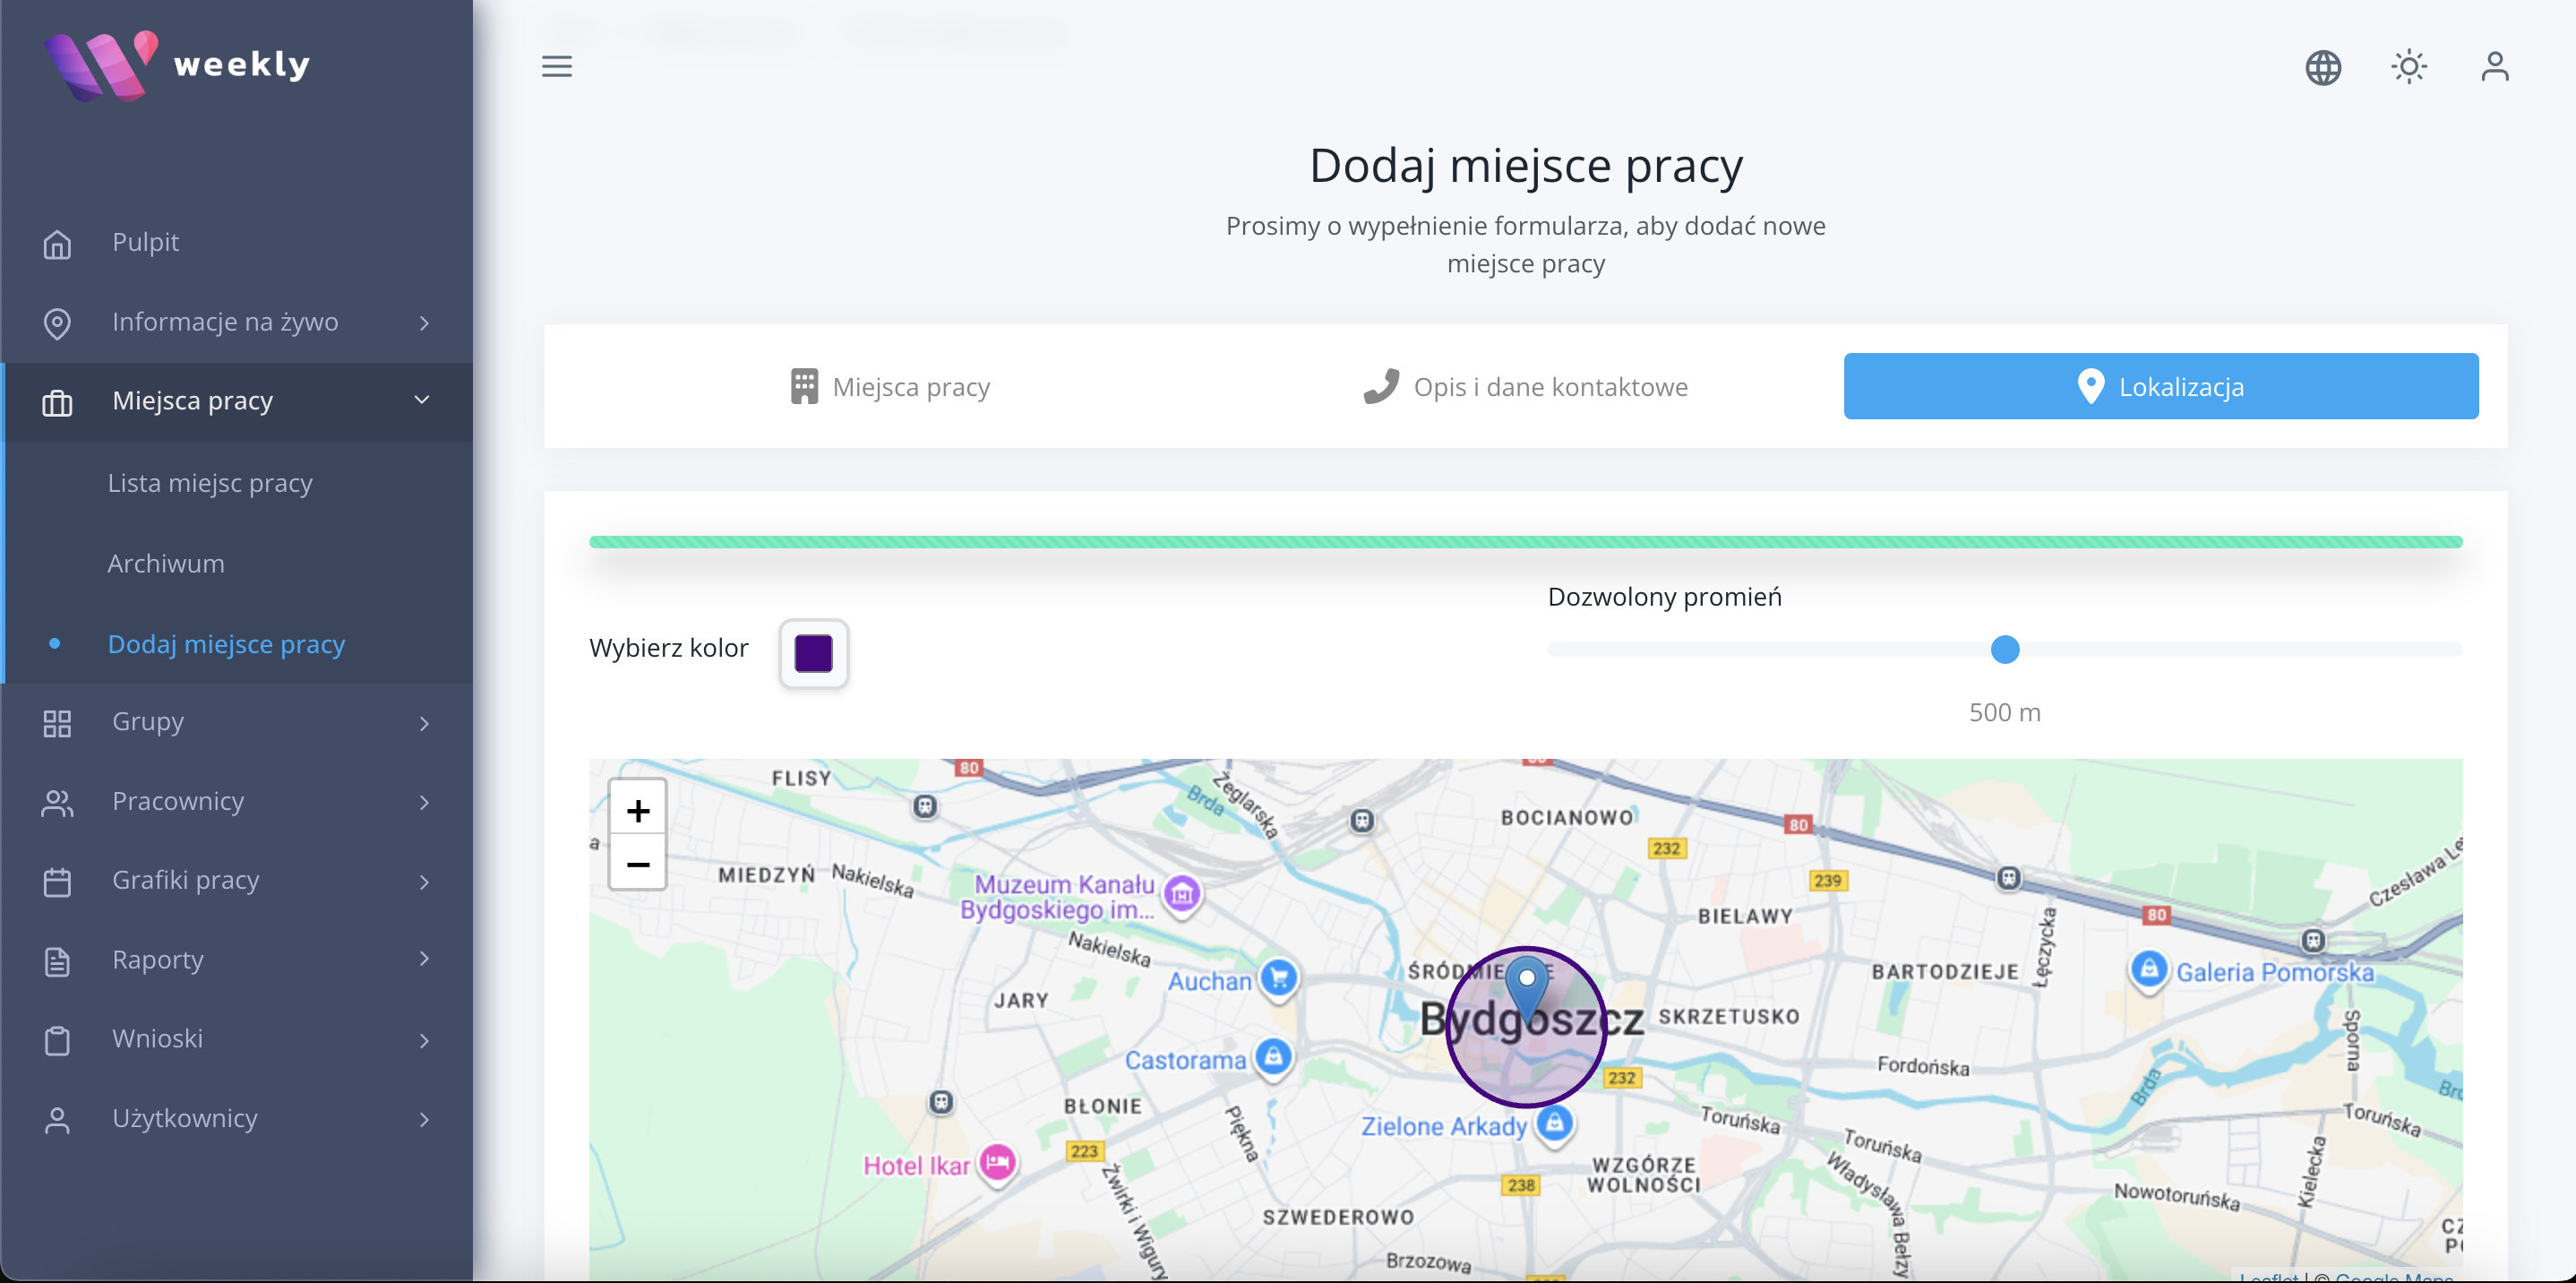Open the purple color swatch picker
The height and width of the screenshot is (1283, 2576).
(x=813, y=652)
